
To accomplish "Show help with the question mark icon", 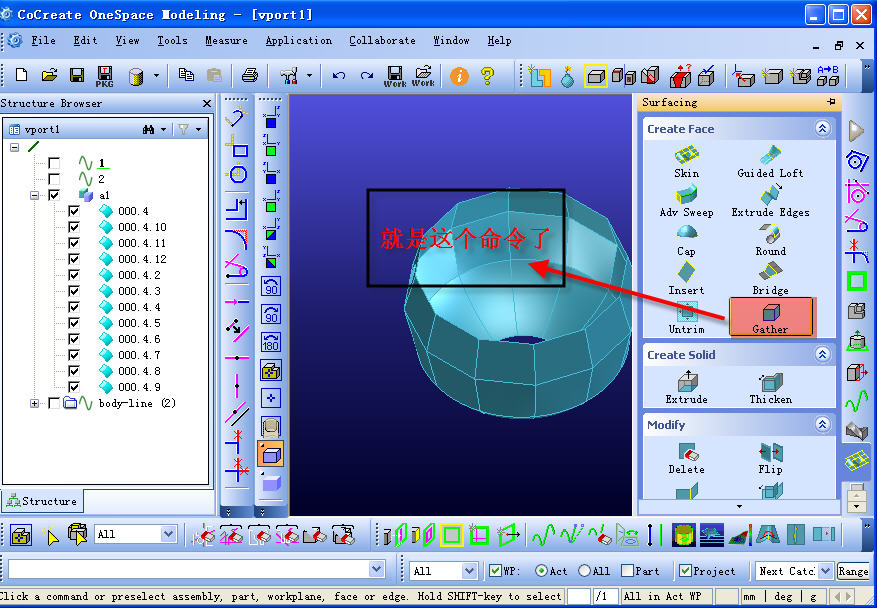I will coord(487,76).
